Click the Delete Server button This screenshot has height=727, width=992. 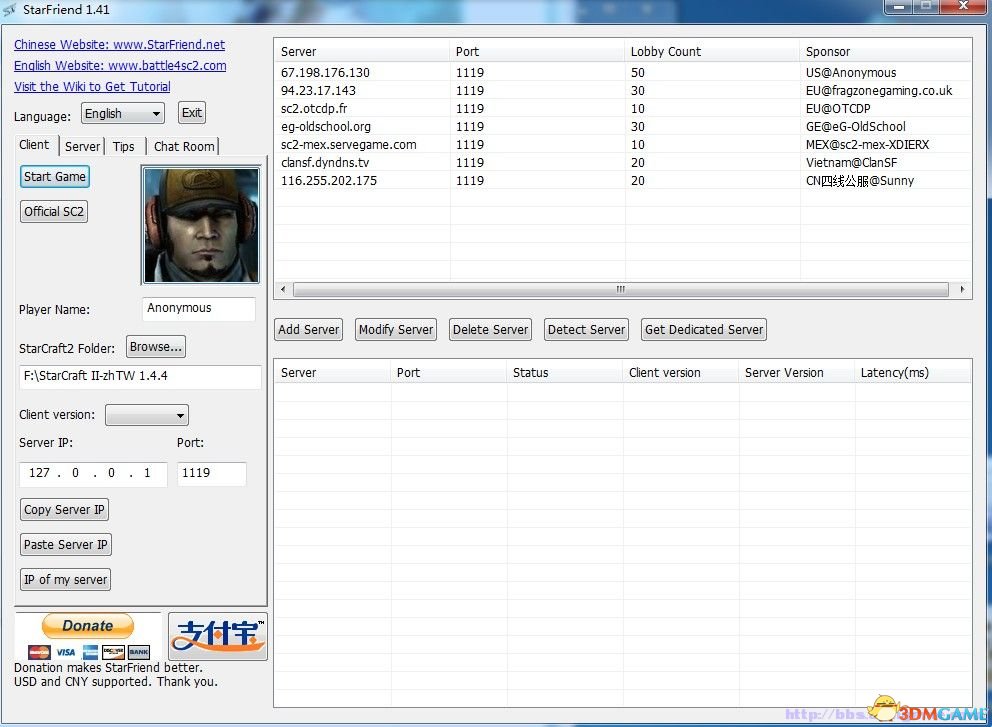pyautogui.click(x=490, y=330)
